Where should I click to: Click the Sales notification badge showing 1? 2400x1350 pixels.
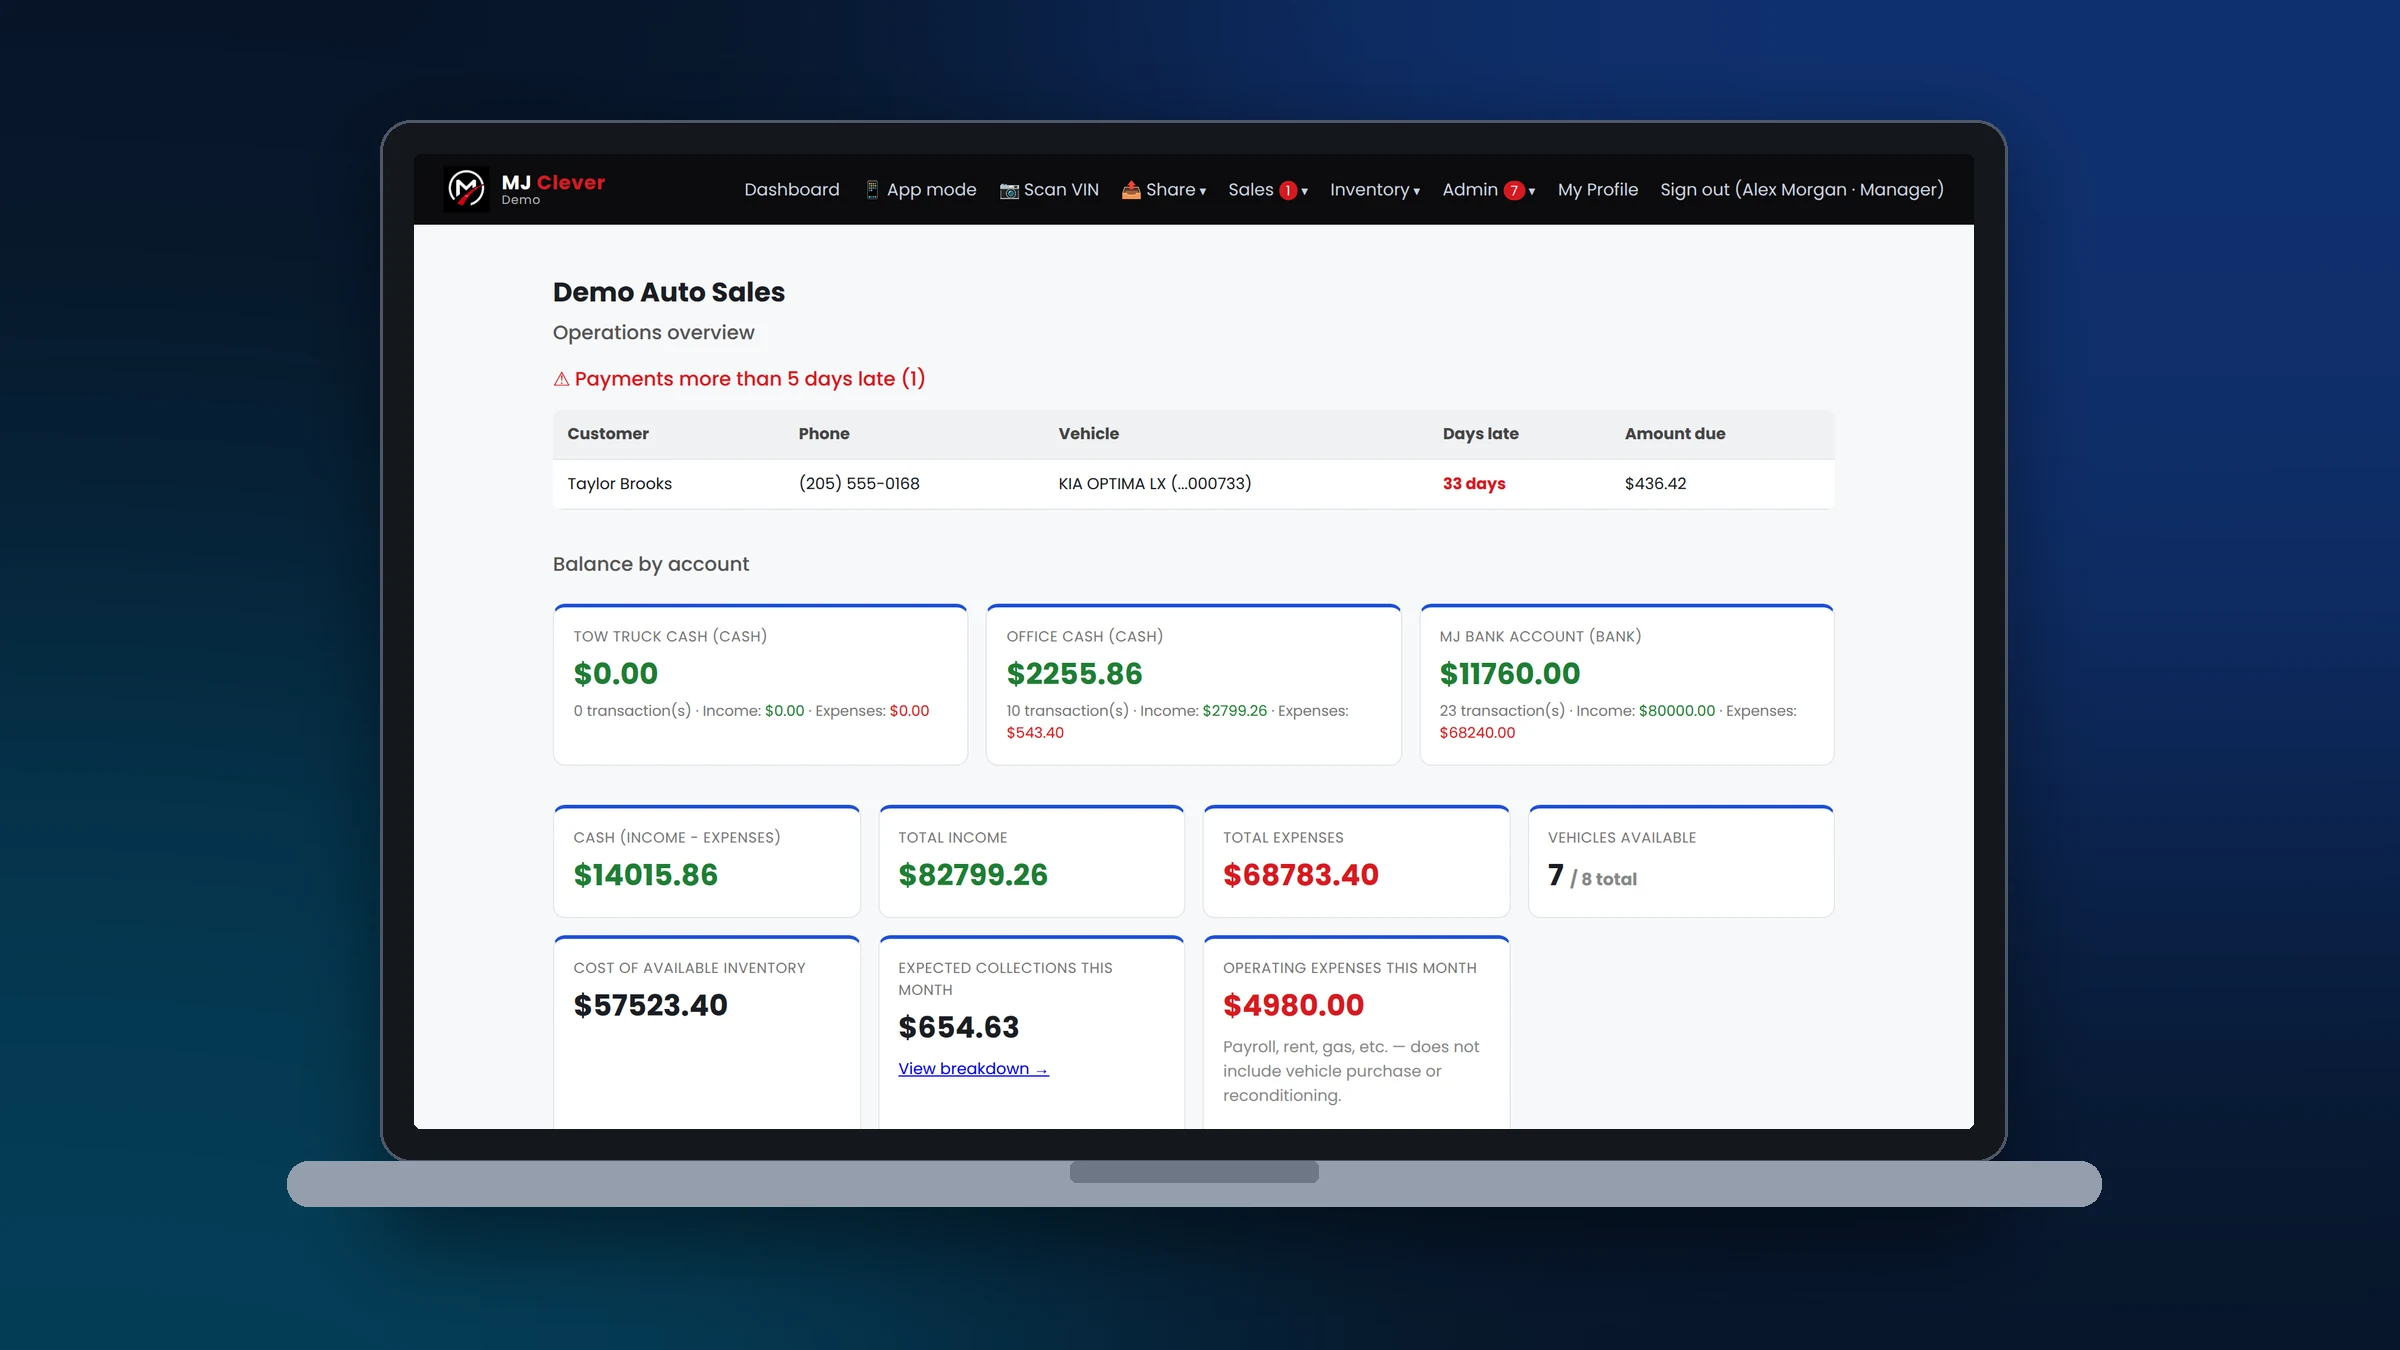(1288, 190)
